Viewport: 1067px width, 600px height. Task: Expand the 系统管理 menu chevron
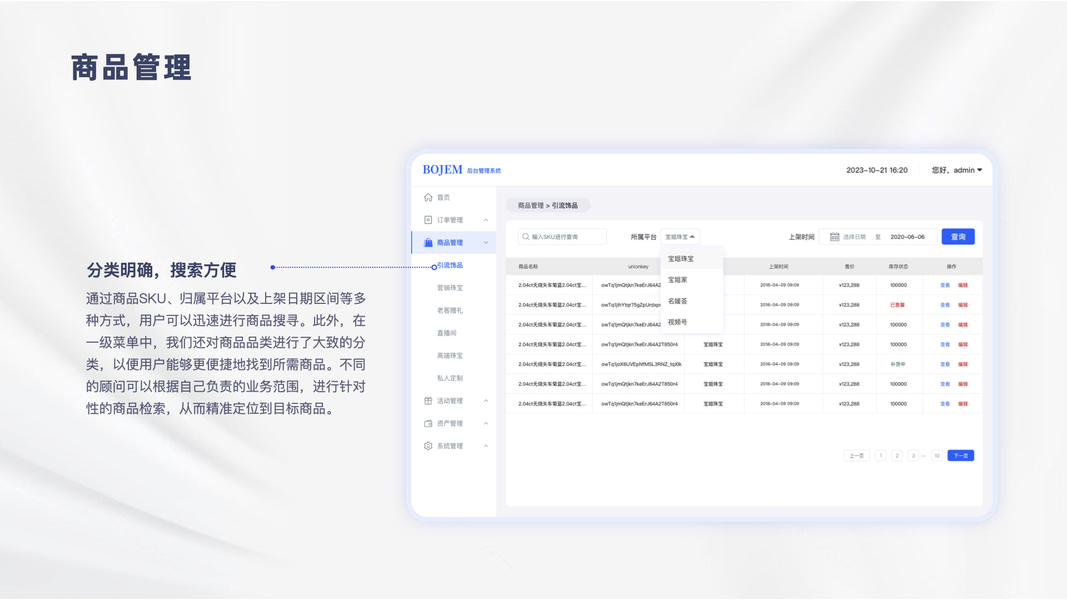pos(486,446)
